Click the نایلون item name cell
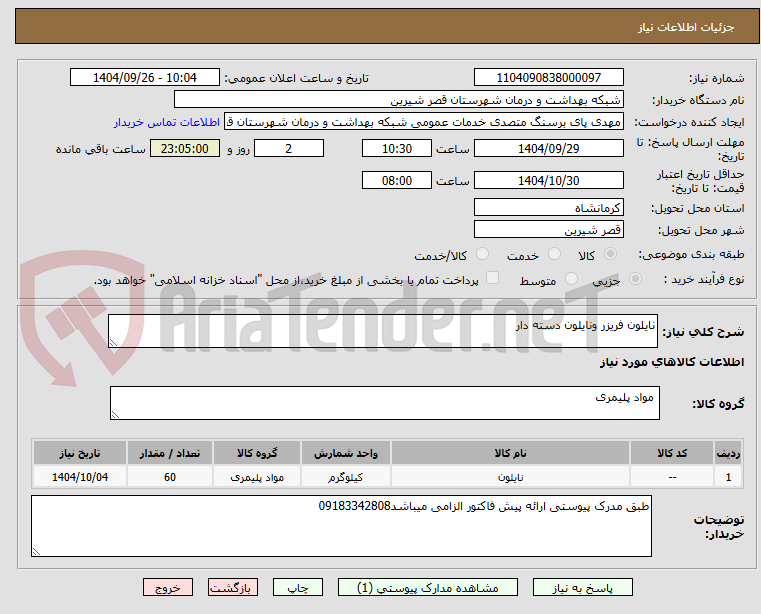 pyautogui.click(x=510, y=477)
